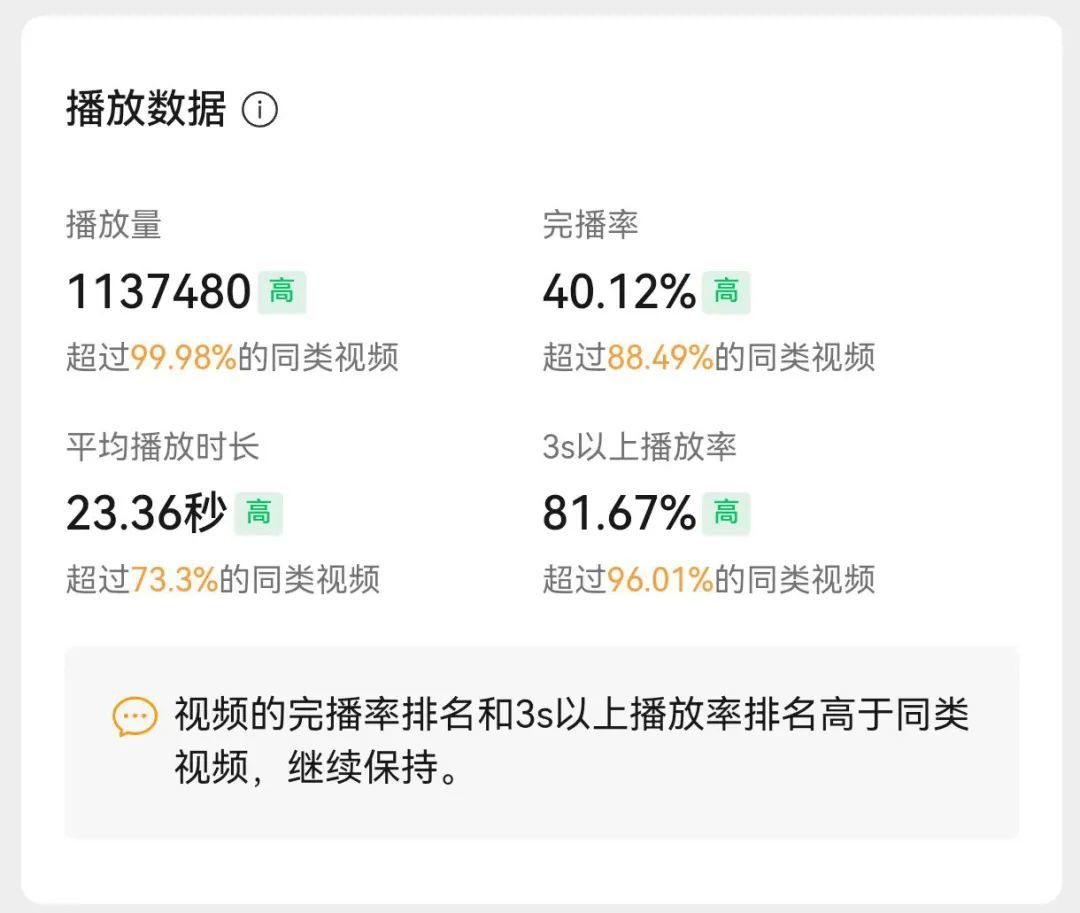The image size is (1080, 913).
Task: Click the green 高 badge beside 23.36秒
Action: (259, 514)
